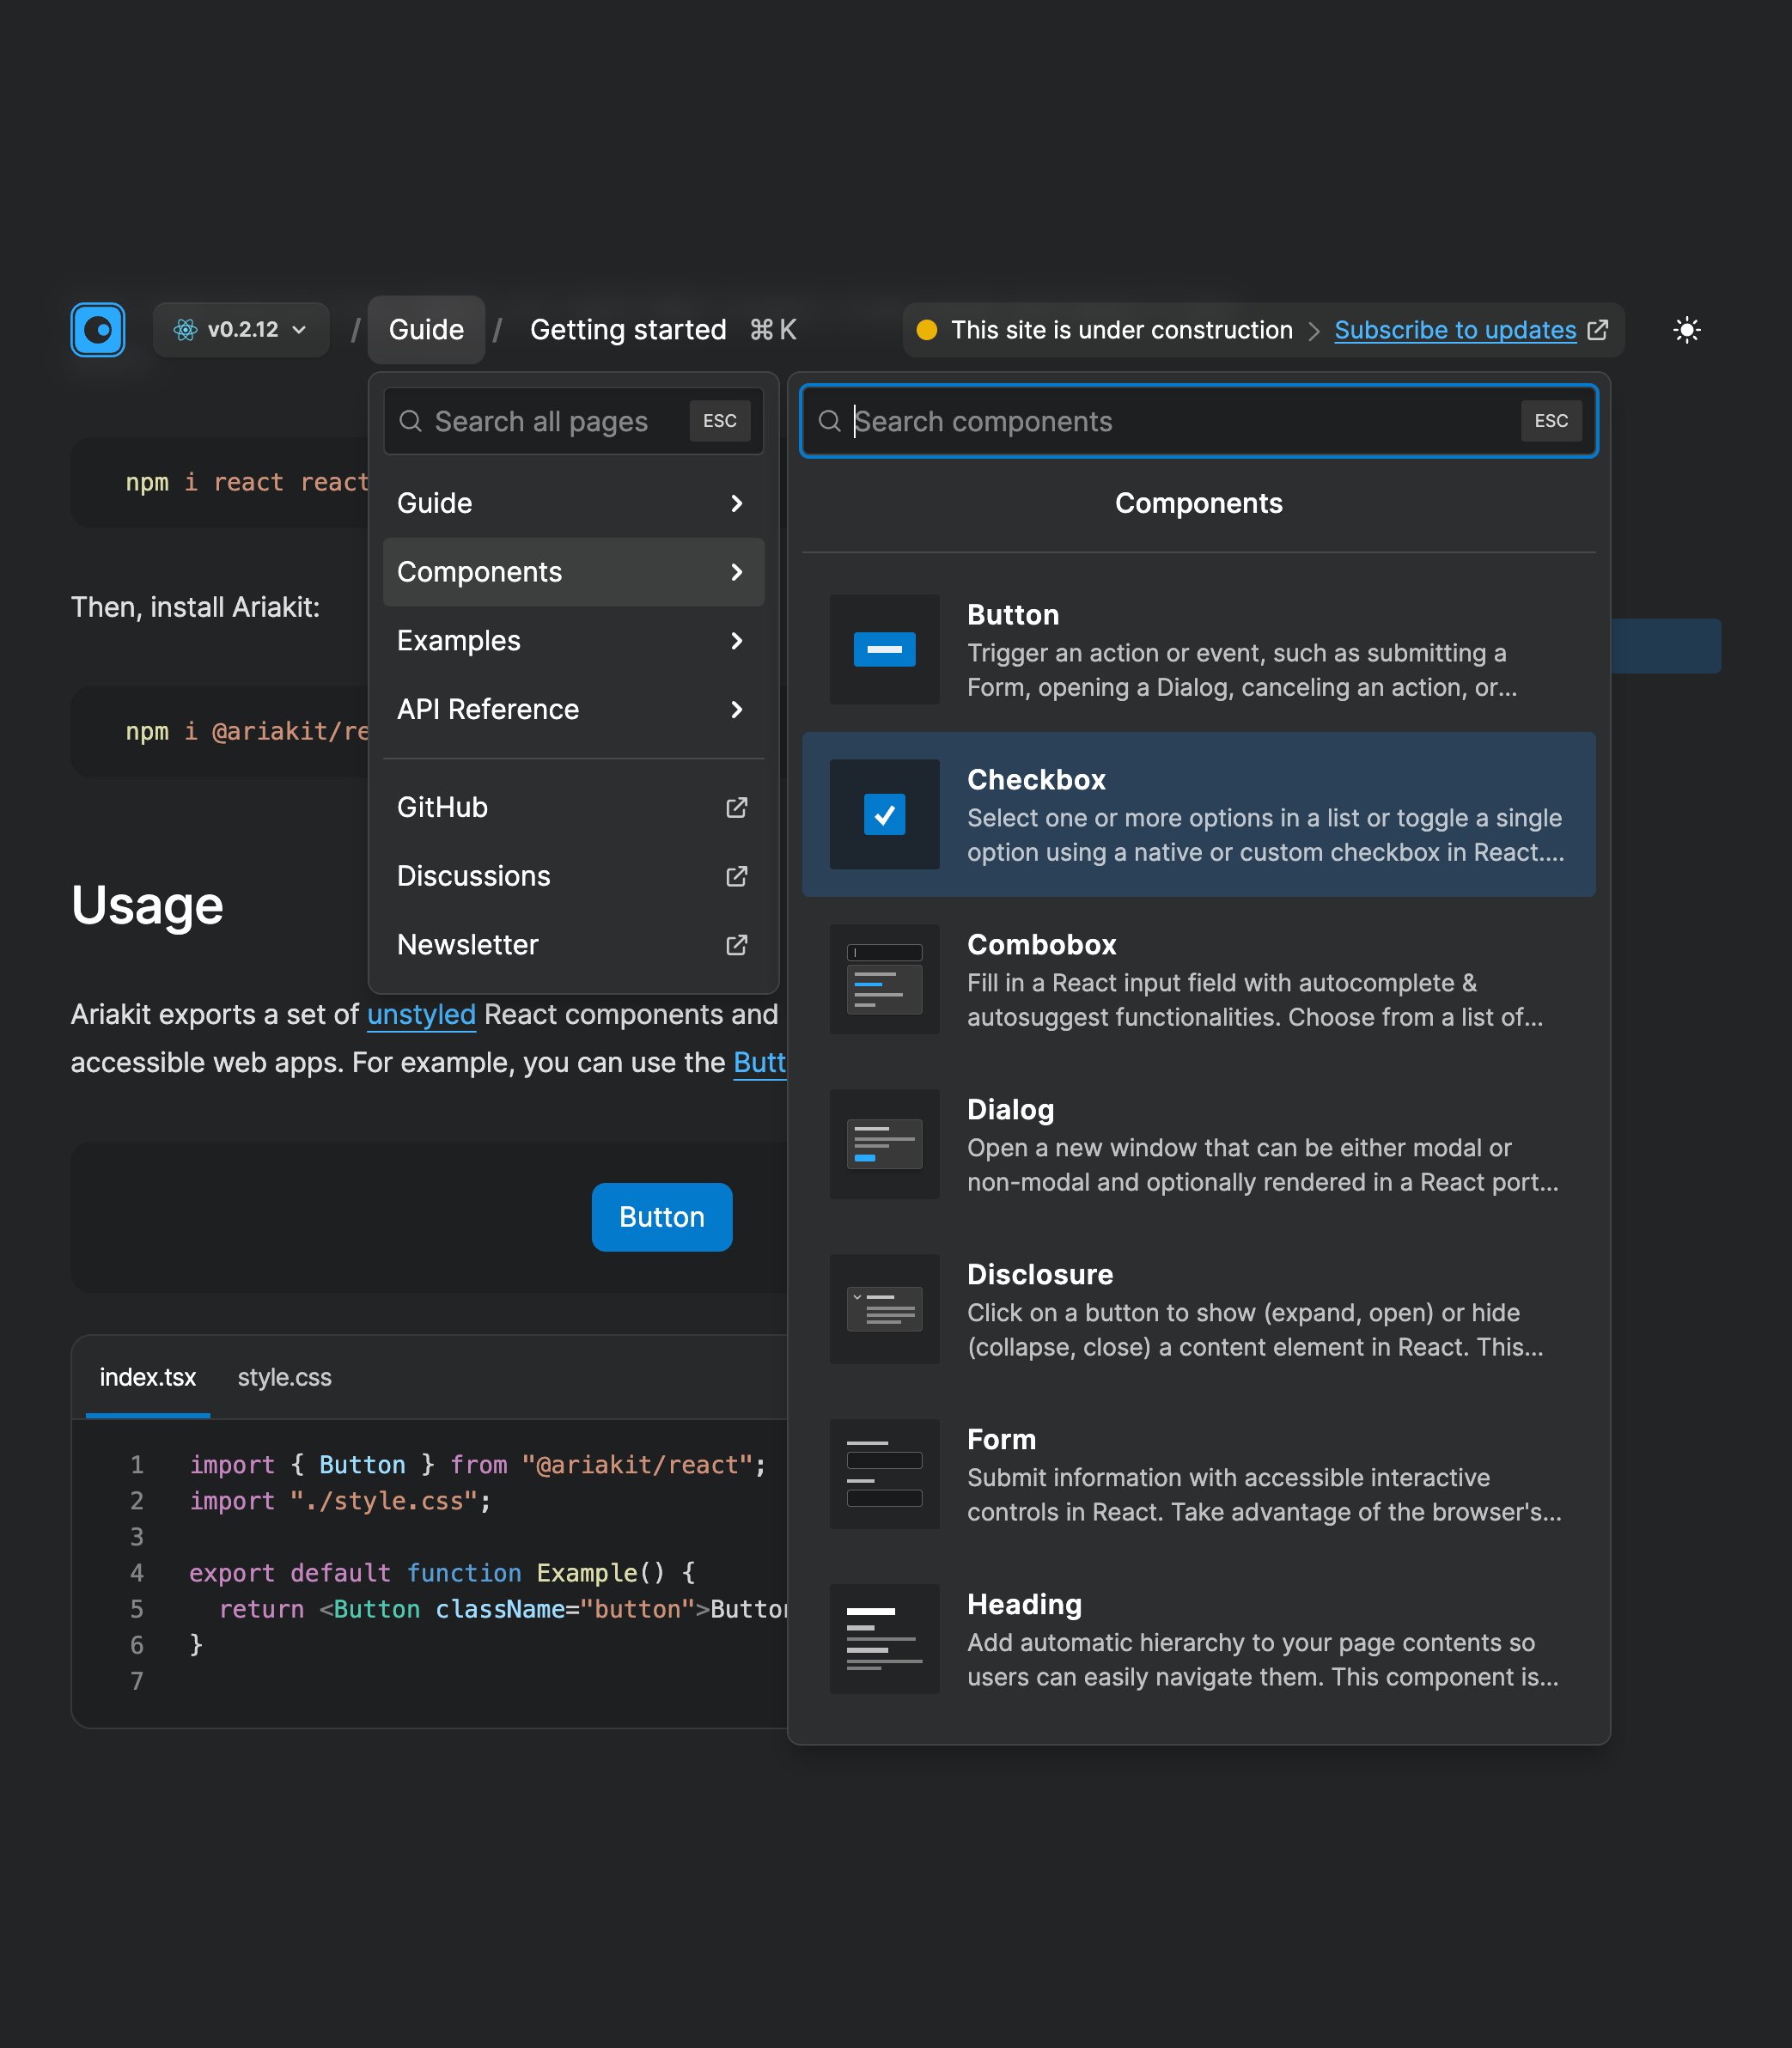1792x2048 pixels.
Task: Expand the Examples submenu chevron
Action: pos(737,642)
